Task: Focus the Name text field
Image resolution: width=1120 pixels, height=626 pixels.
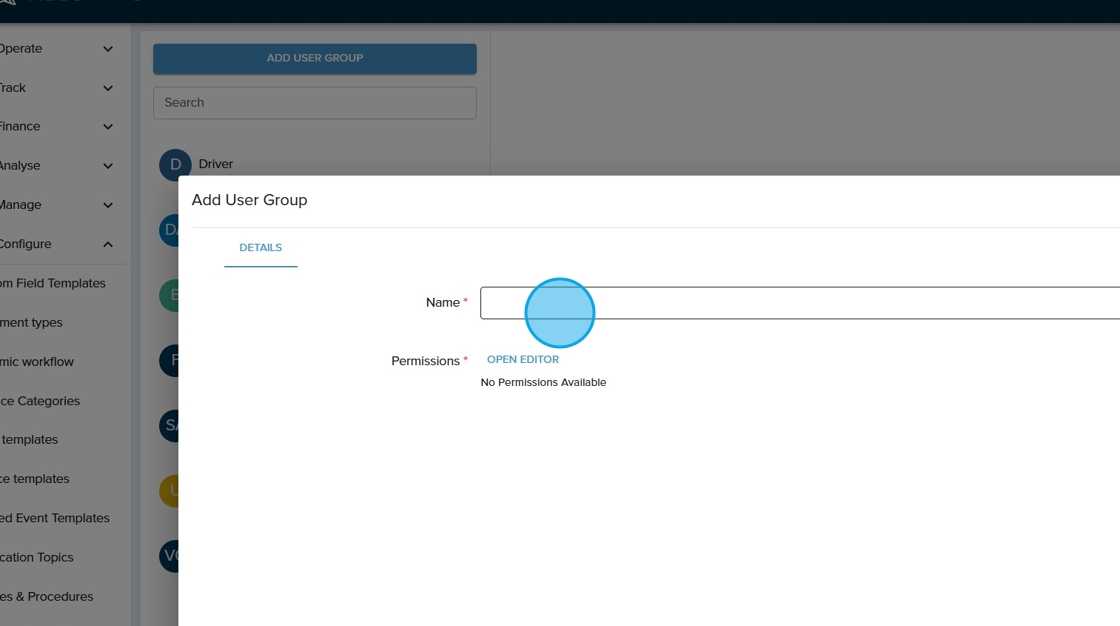Action: (x=800, y=303)
